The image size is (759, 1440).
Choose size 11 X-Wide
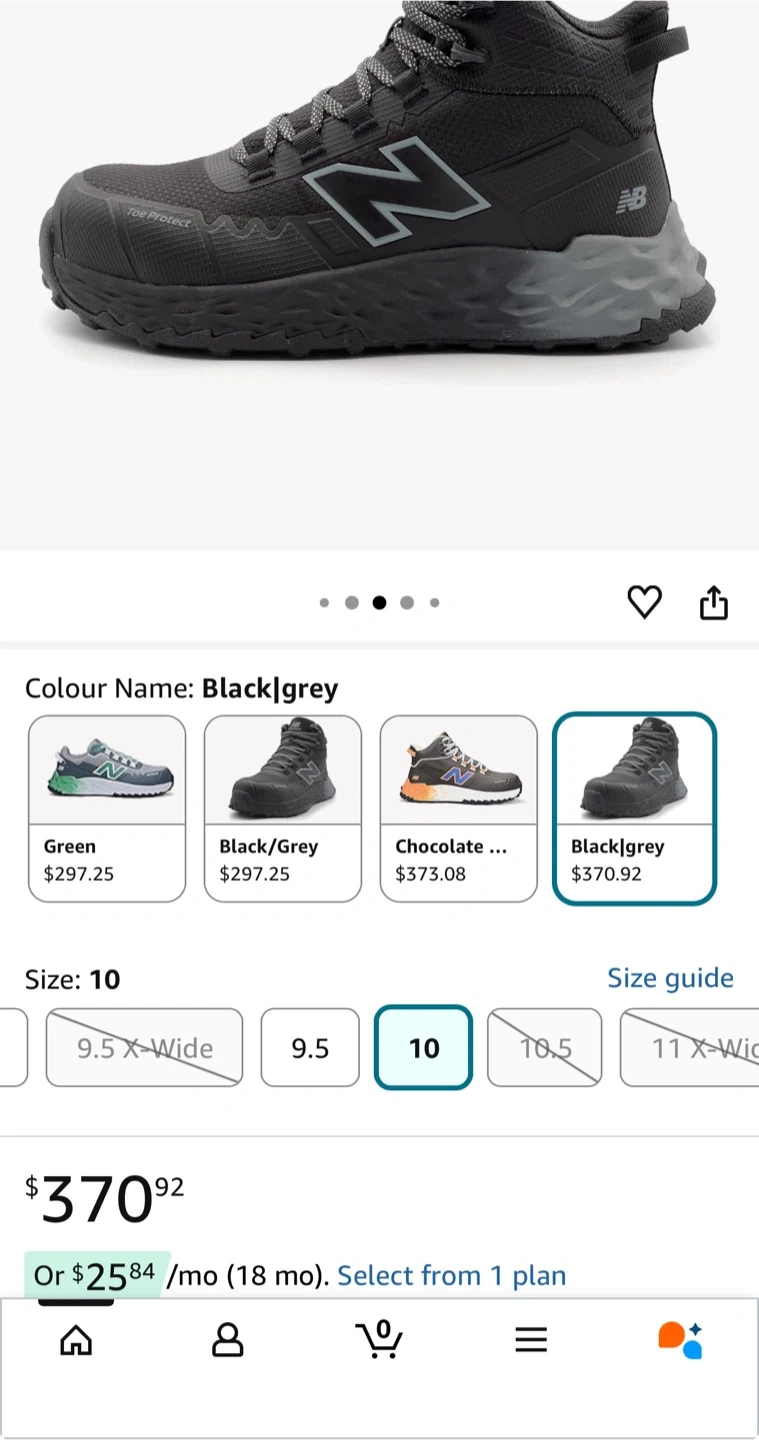click(689, 1047)
